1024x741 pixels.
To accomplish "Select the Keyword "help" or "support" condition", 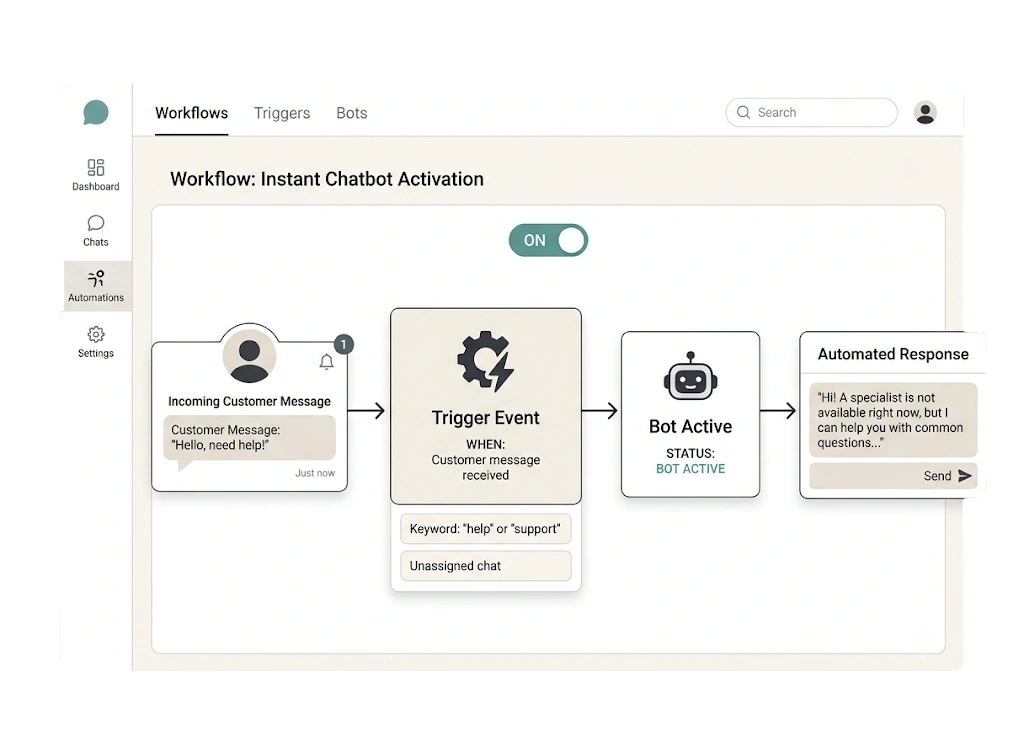I will pos(485,529).
